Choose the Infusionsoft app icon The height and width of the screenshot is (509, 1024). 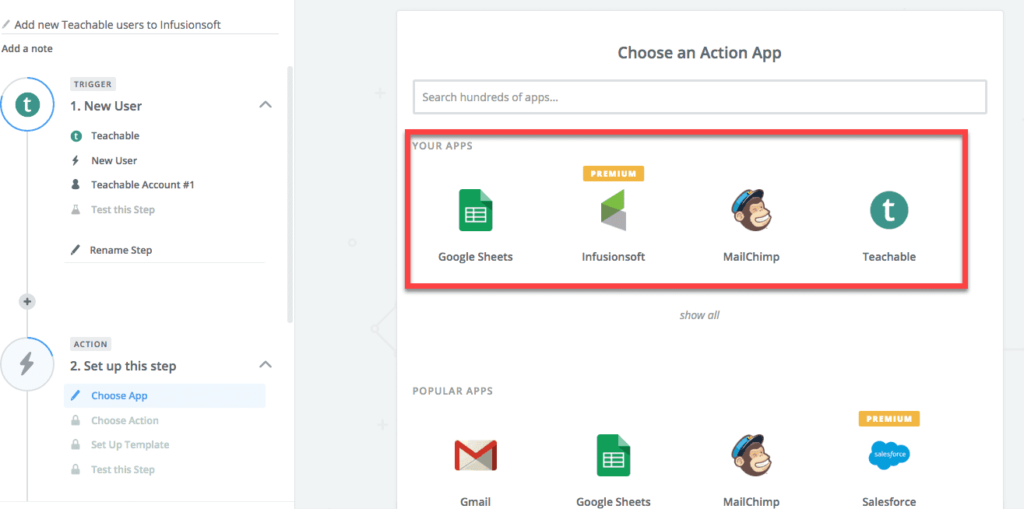(x=613, y=210)
